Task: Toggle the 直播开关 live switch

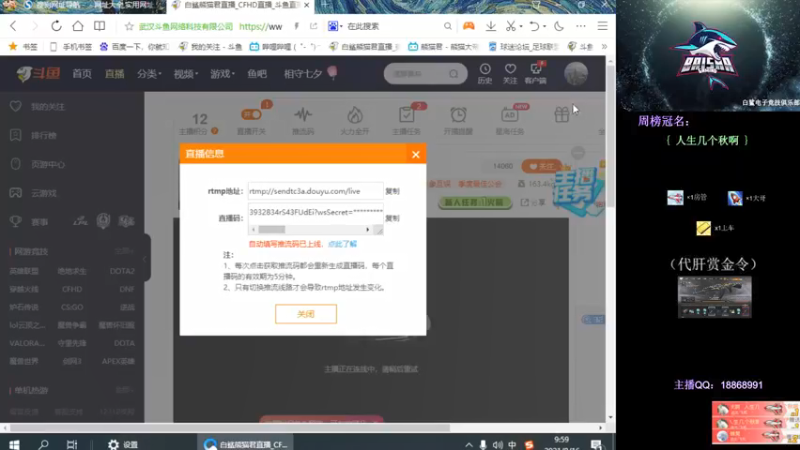Action: (x=251, y=115)
